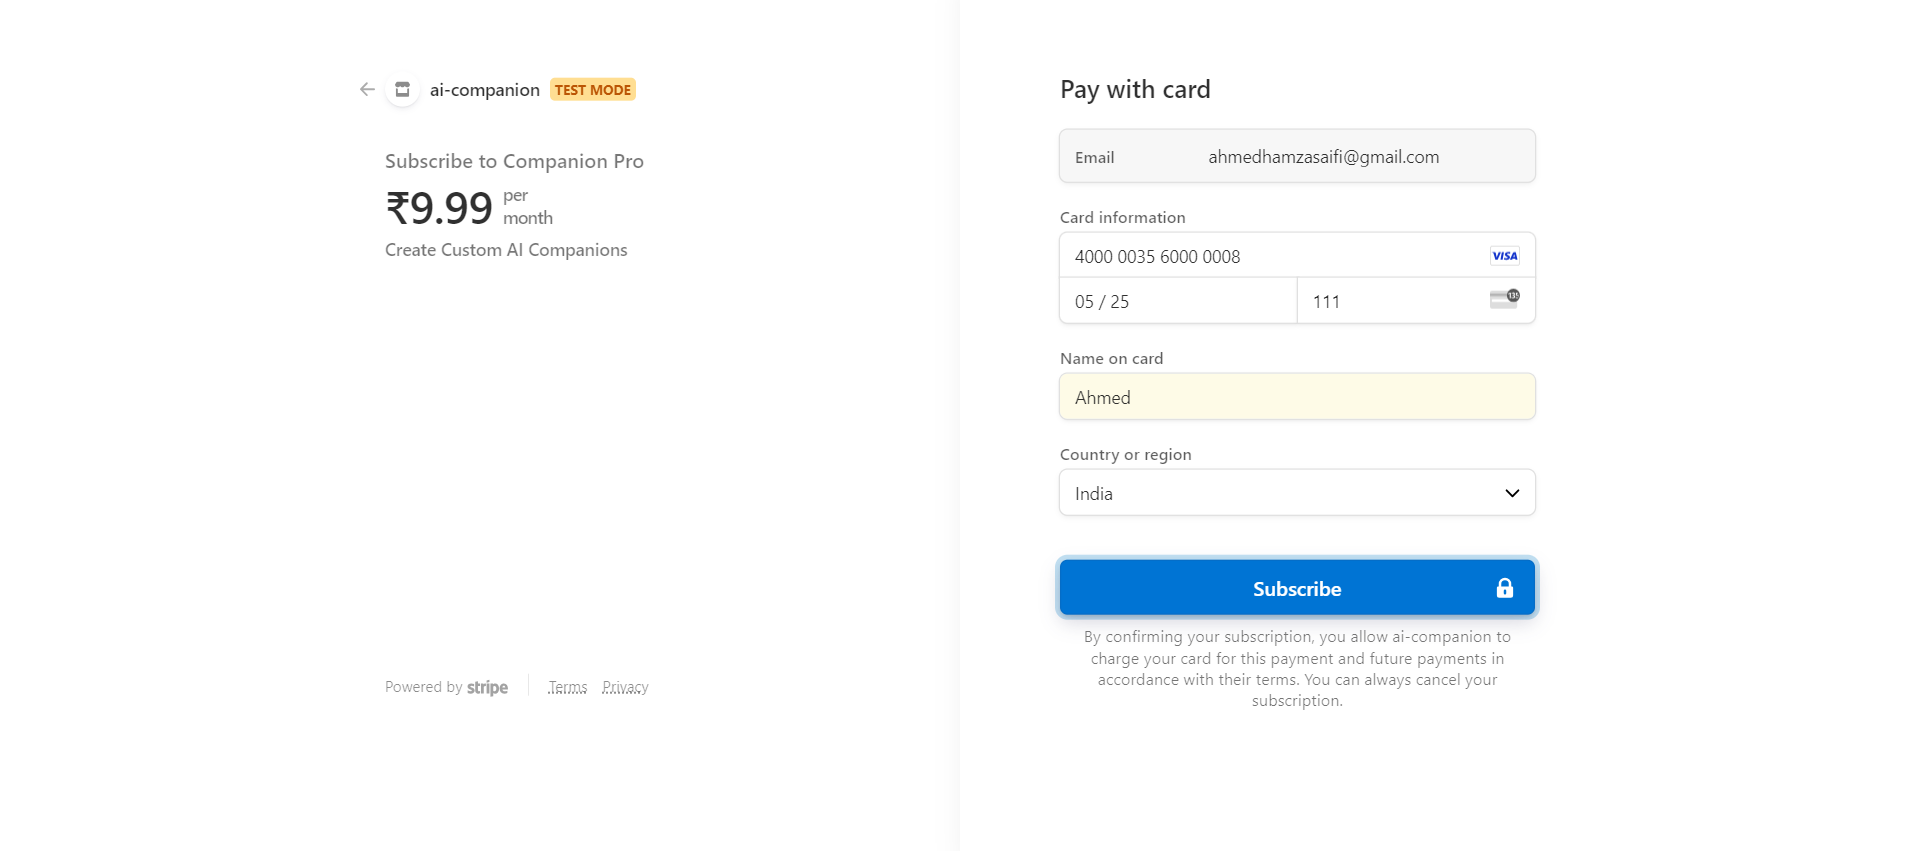This screenshot has height=851, width=1918.
Task: Open the Terms link
Action: [x=567, y=687]
